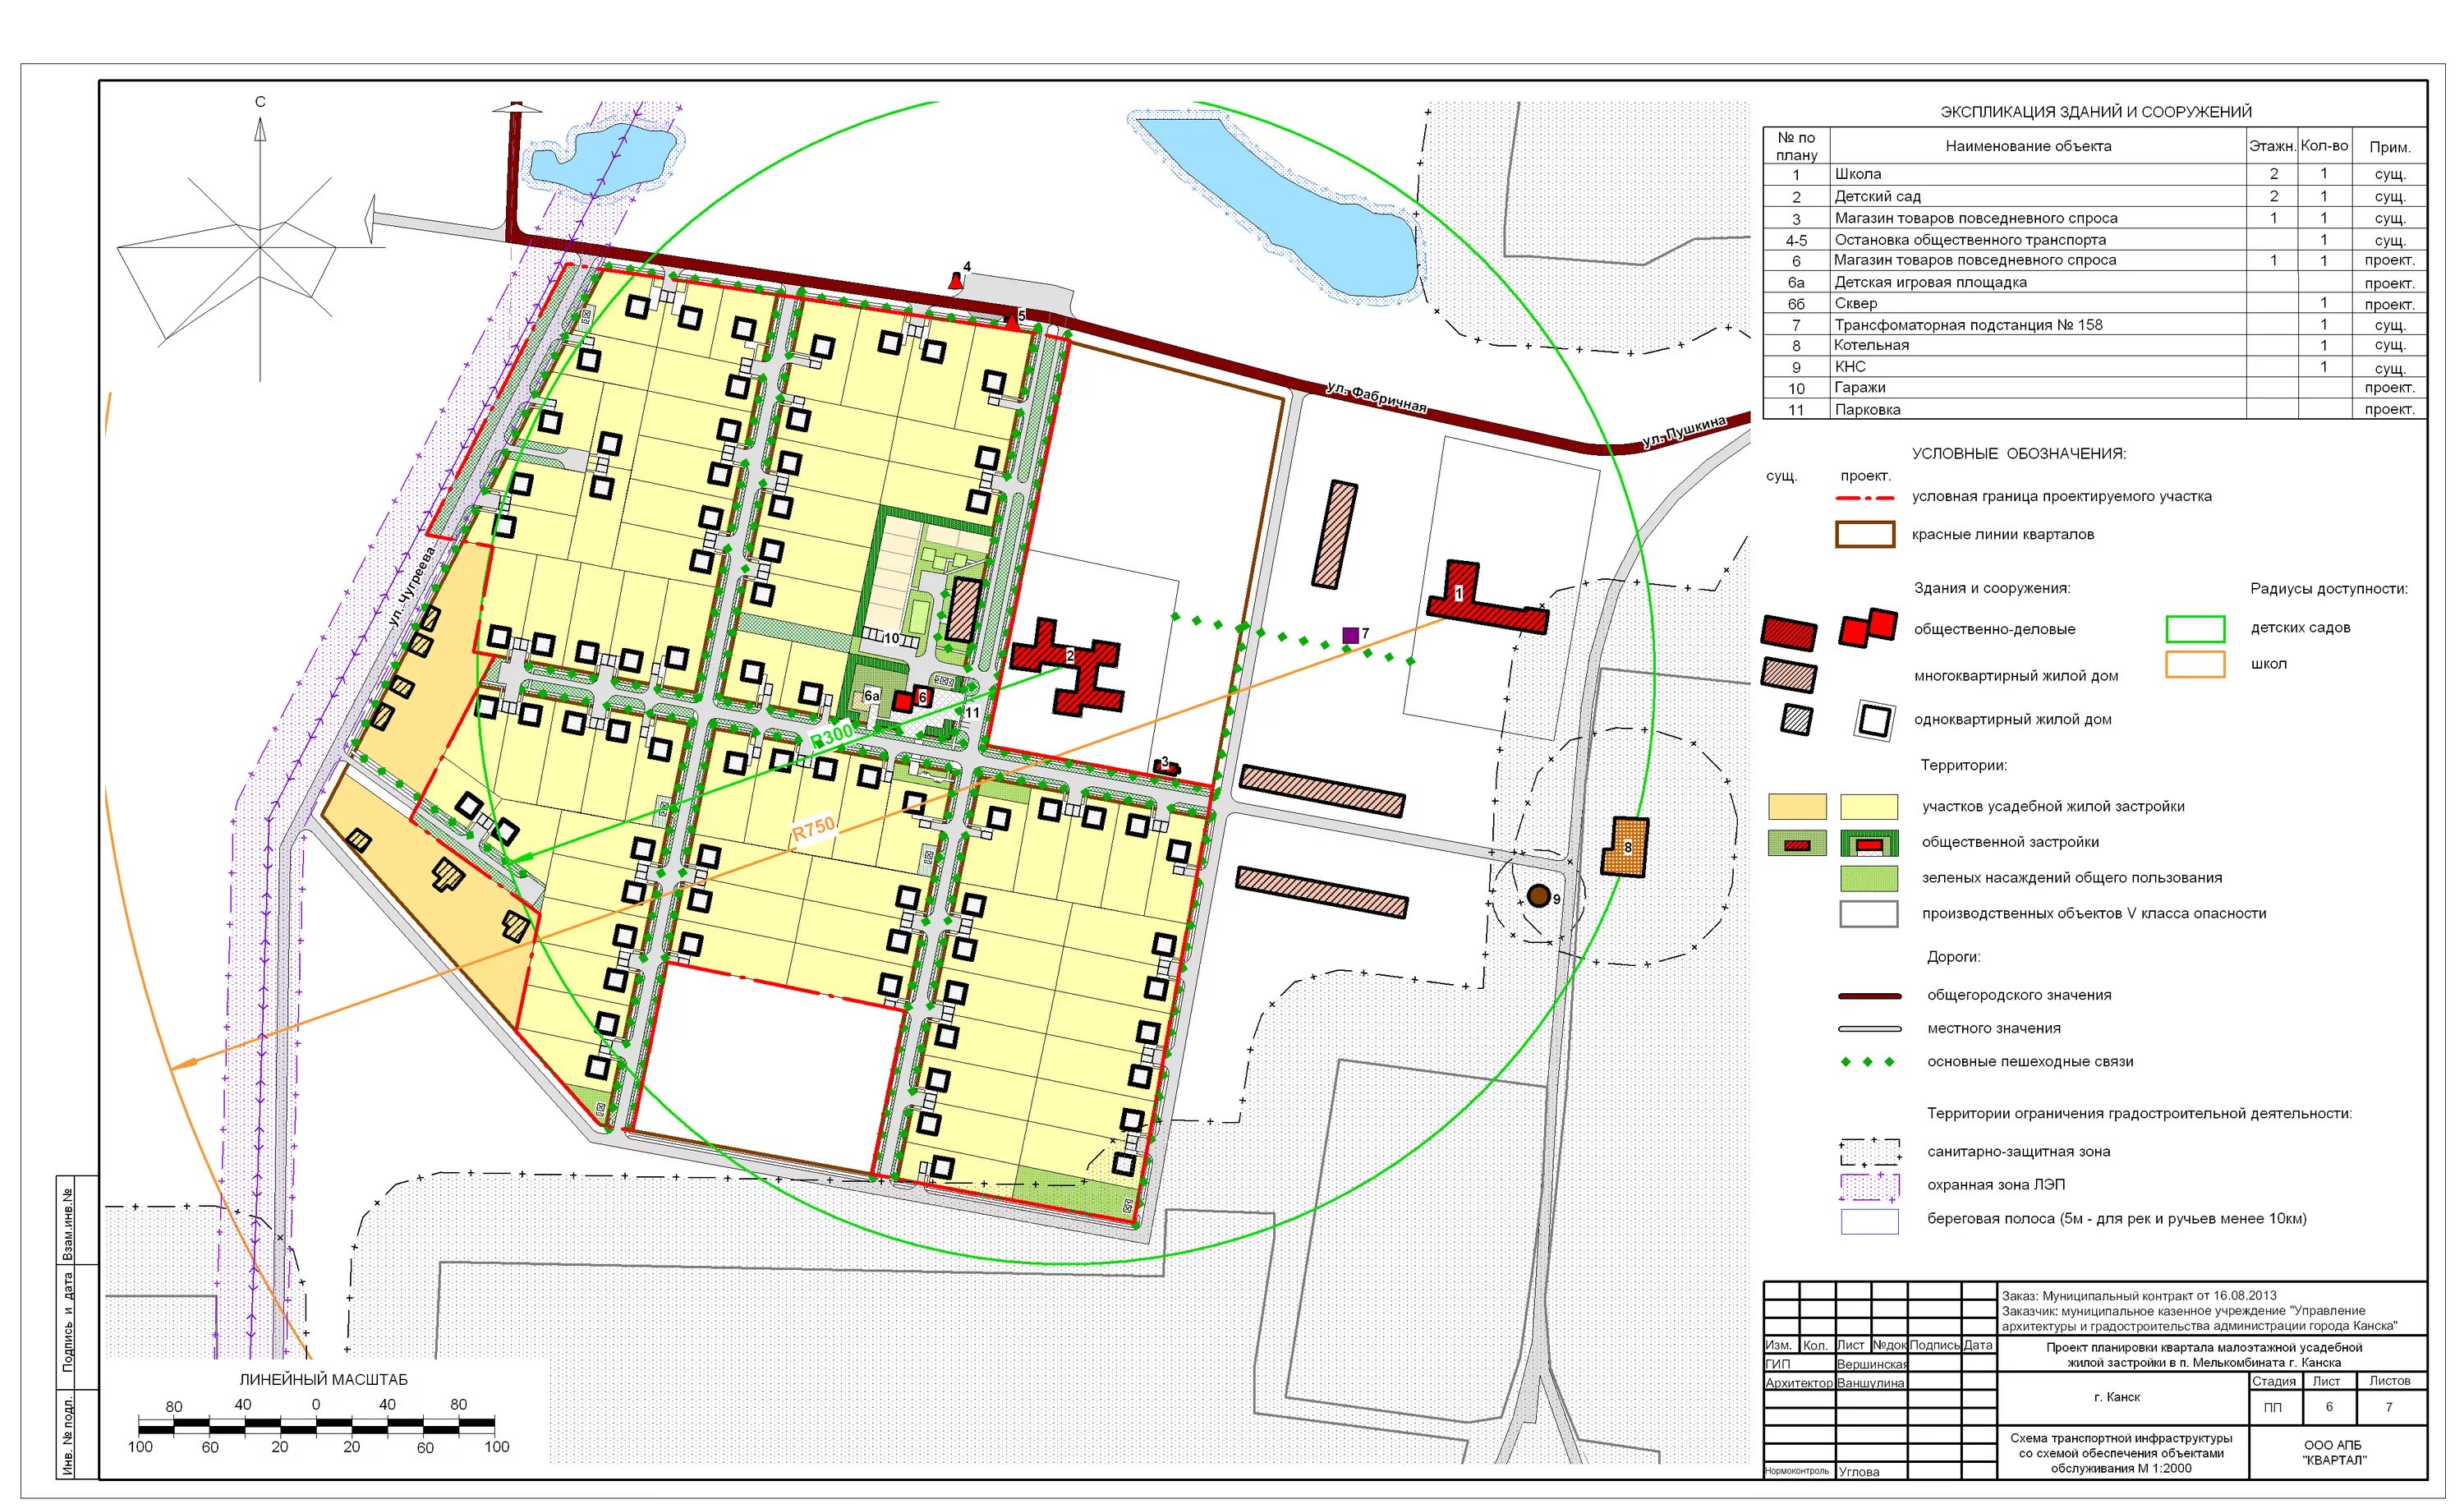Click the purple transformer substation square 7
Image resolution: width=2464 pixels, height=1504 pixels.
point(1350,635)
